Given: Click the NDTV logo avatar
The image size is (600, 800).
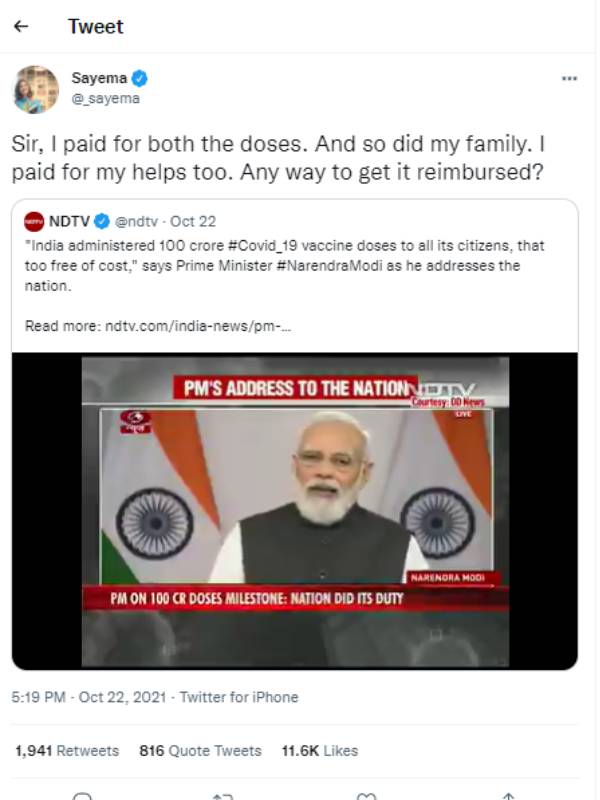Looking at the screenshot, I should (x=34, y=222).
